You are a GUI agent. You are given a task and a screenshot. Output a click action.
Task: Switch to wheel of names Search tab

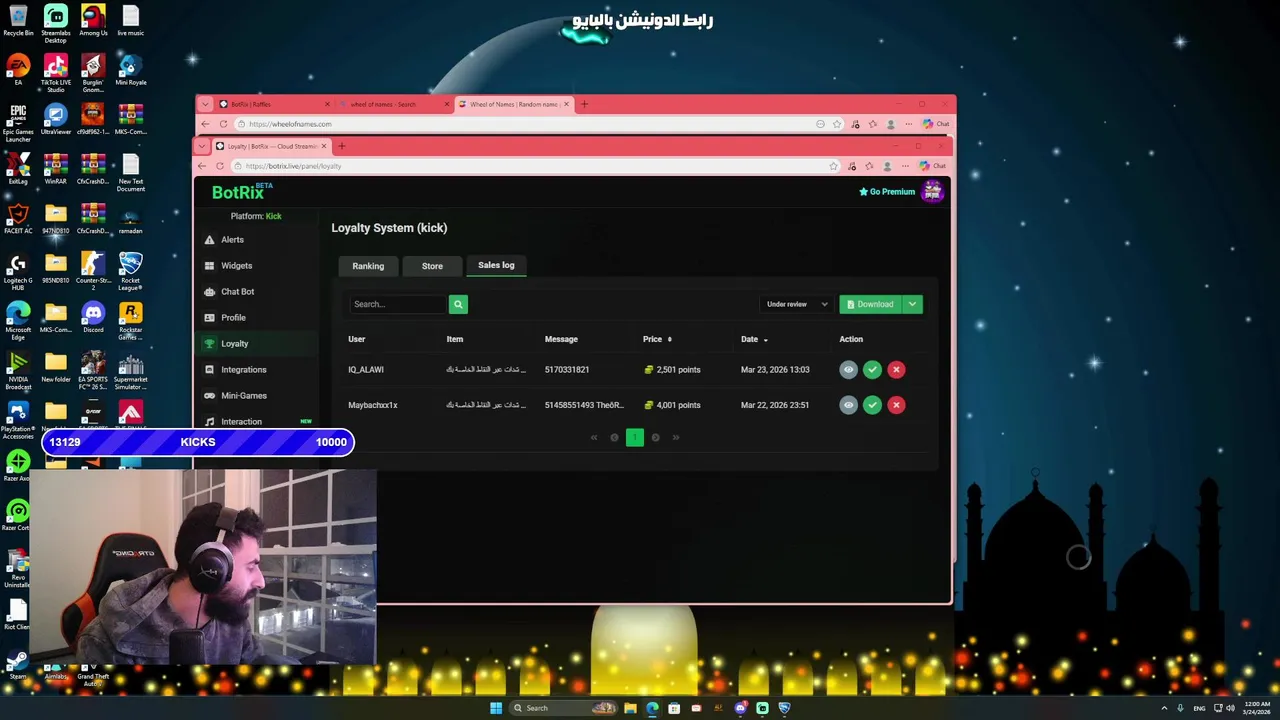395,104
